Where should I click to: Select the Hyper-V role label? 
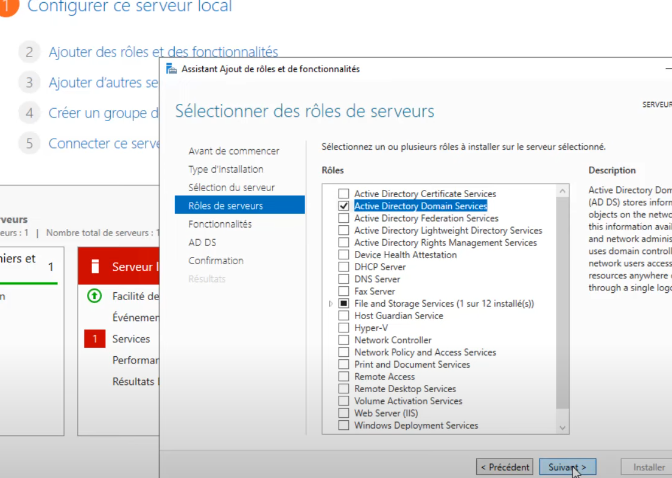[371, 328]
